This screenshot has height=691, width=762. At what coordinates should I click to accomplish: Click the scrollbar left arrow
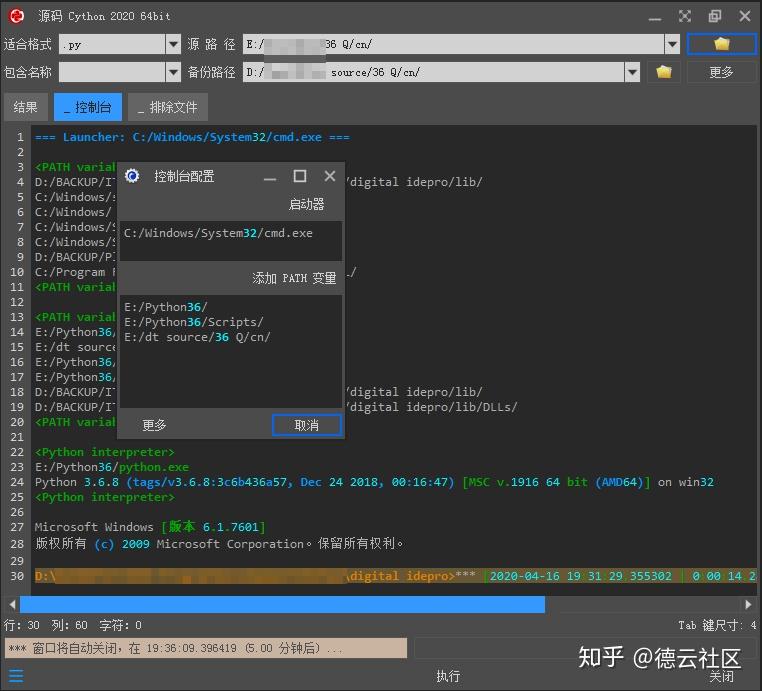coord(13,605)
